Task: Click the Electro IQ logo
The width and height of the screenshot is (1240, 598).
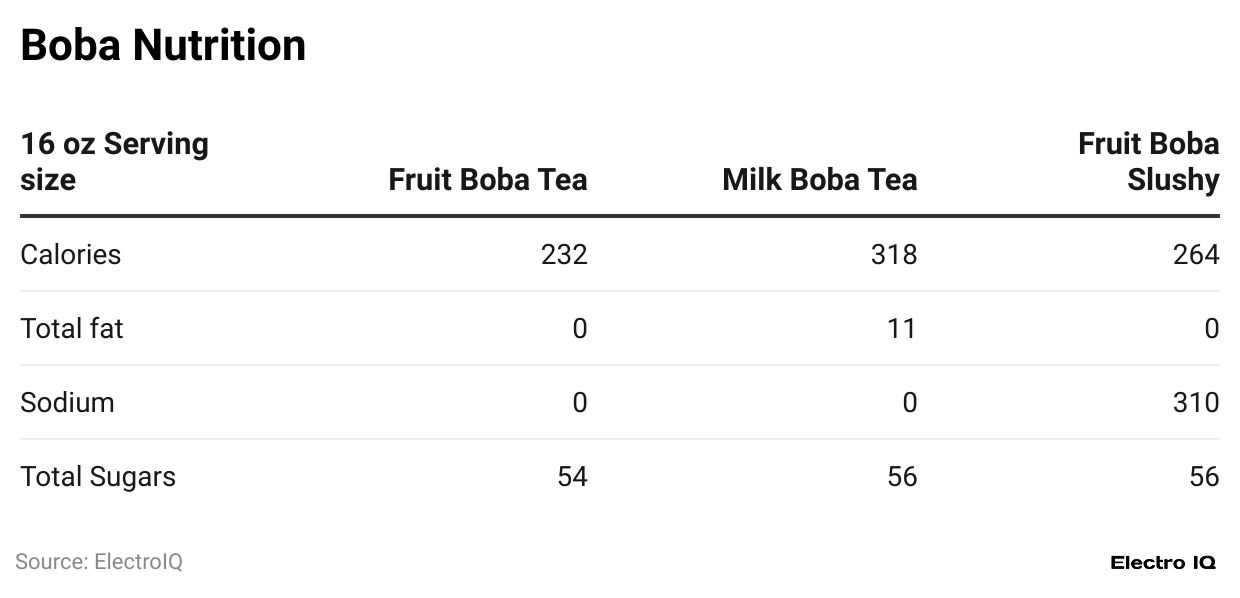Action: (x=1162, y=563)
